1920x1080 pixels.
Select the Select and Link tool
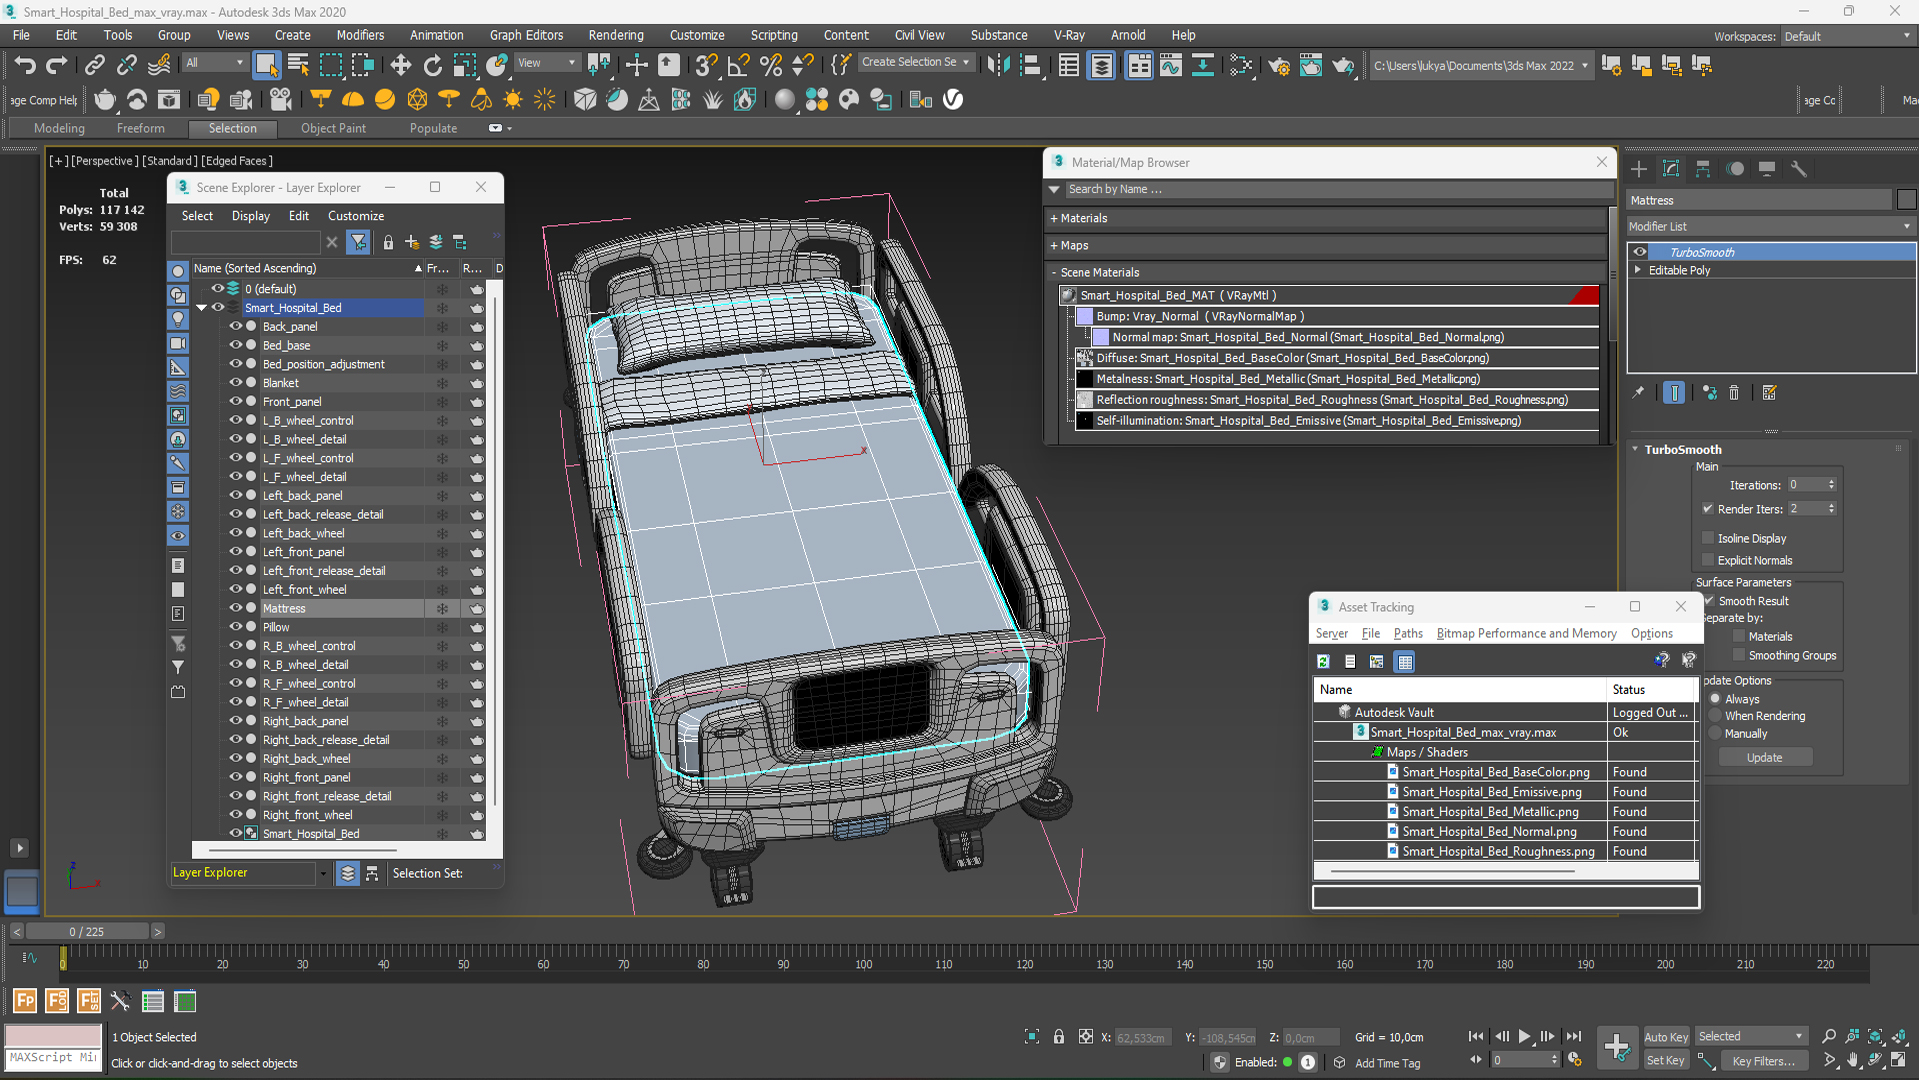tap(94, 66)
